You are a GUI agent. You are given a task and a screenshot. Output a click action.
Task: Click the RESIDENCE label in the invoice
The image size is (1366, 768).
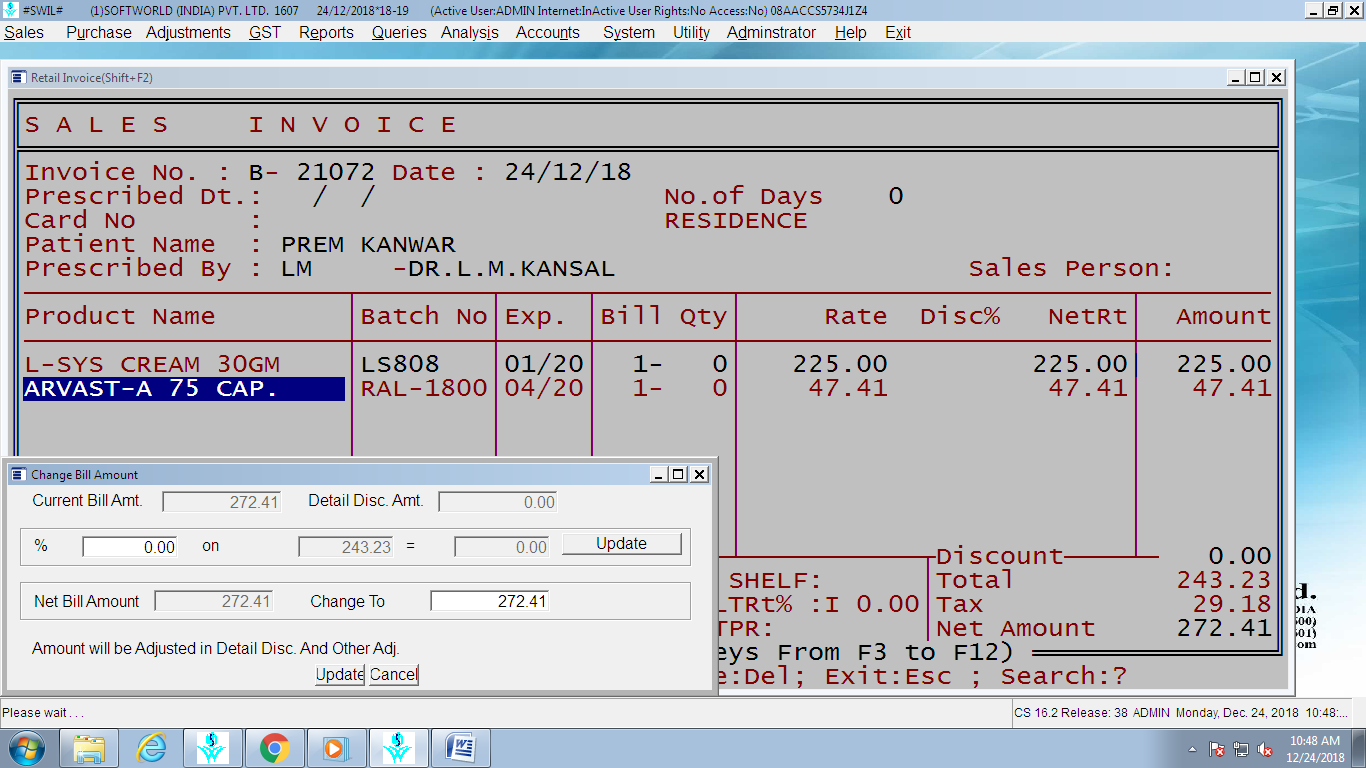(x=736, y=220)
